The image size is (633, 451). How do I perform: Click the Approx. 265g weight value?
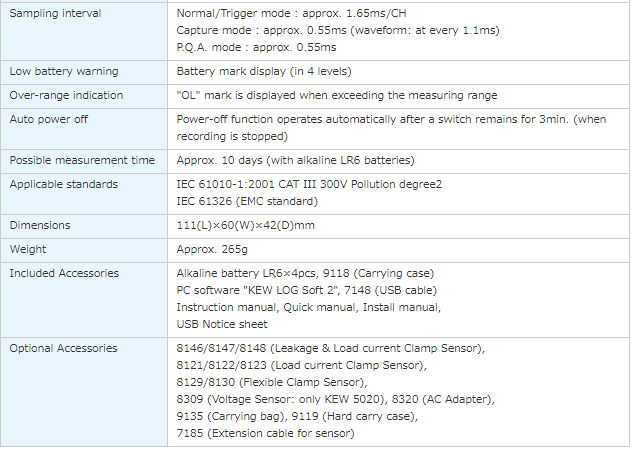click(211, 249)
